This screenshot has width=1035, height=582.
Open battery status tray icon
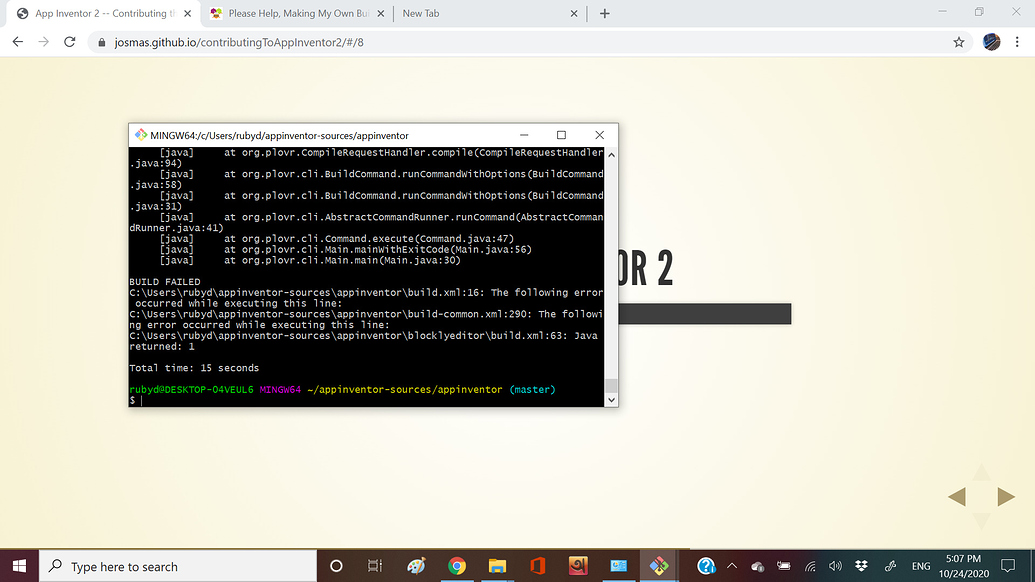[x=784, y=566]
